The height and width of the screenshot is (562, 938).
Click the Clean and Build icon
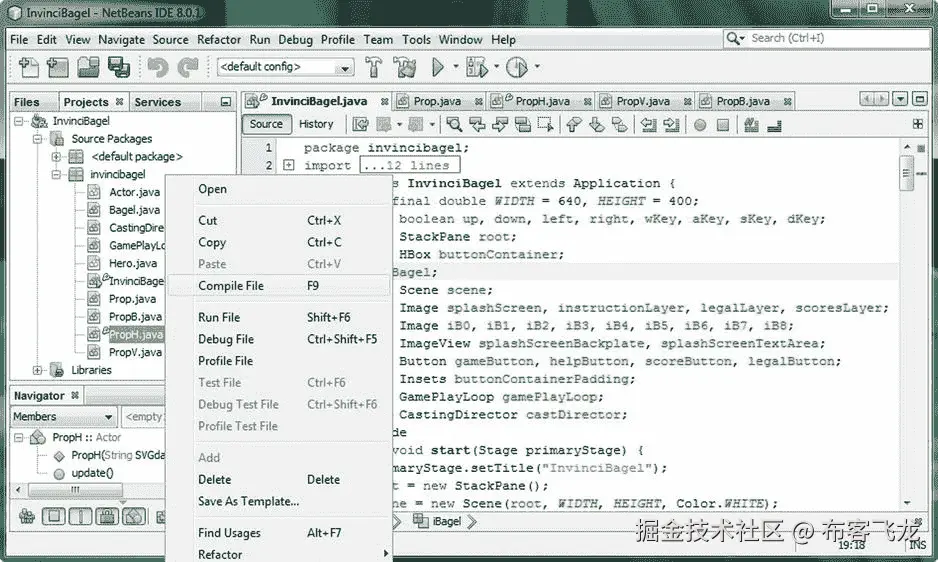coord(405,66)
